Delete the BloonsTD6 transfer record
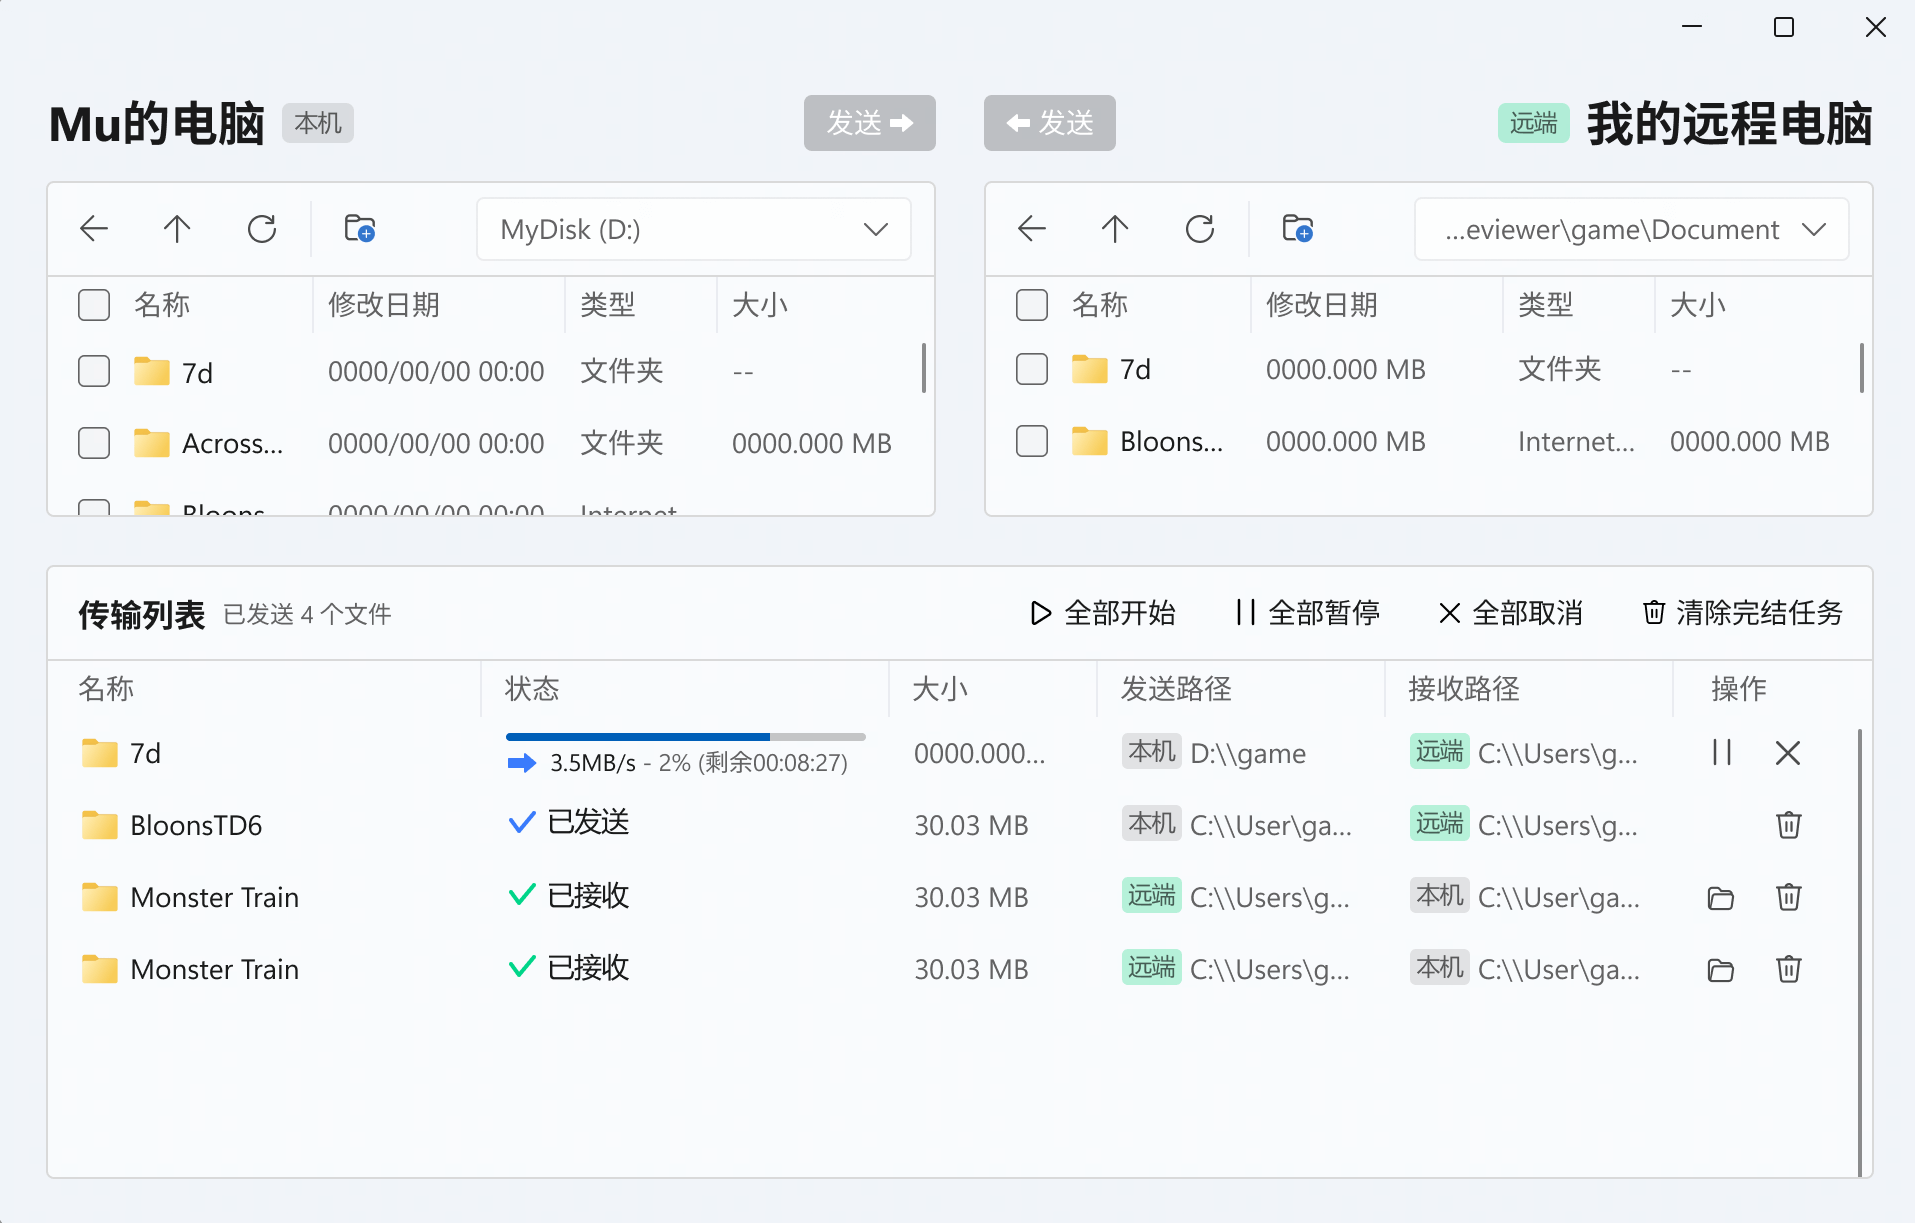 coord(1788,825)
